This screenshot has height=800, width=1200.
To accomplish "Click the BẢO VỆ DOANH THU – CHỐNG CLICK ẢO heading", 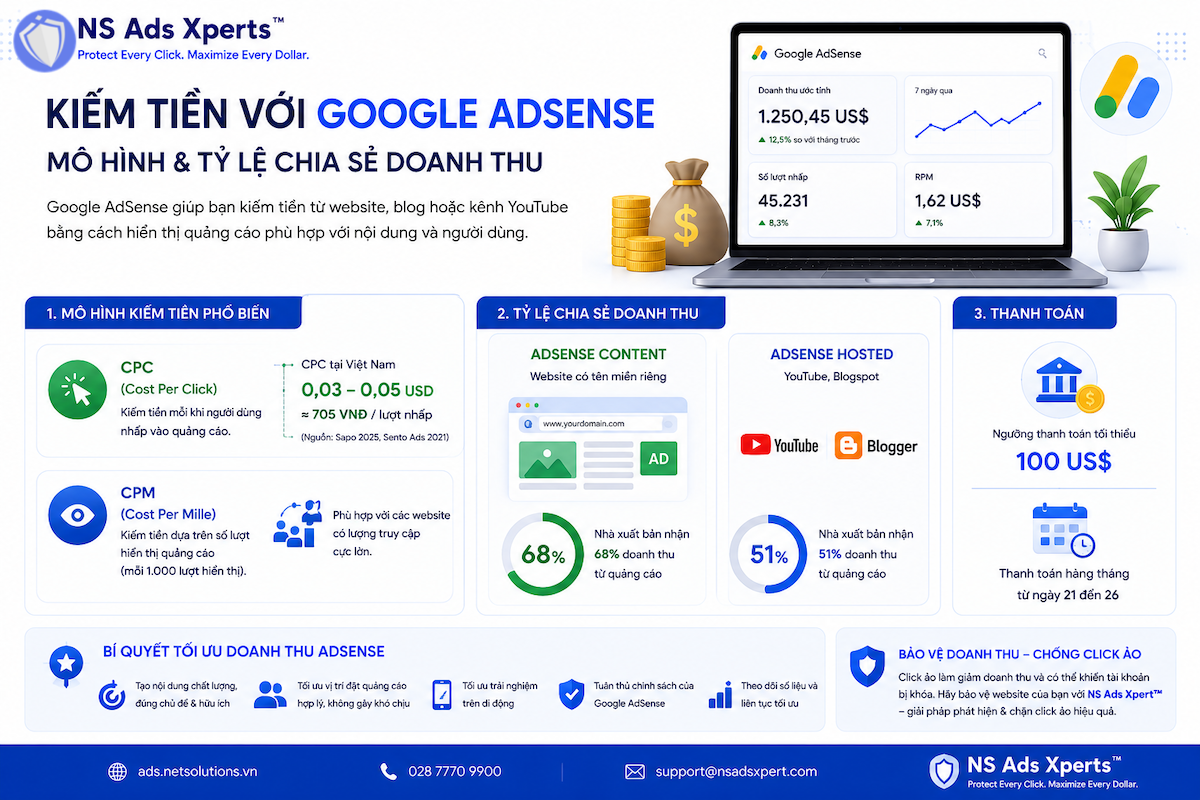I will [x=1020, y=654].
